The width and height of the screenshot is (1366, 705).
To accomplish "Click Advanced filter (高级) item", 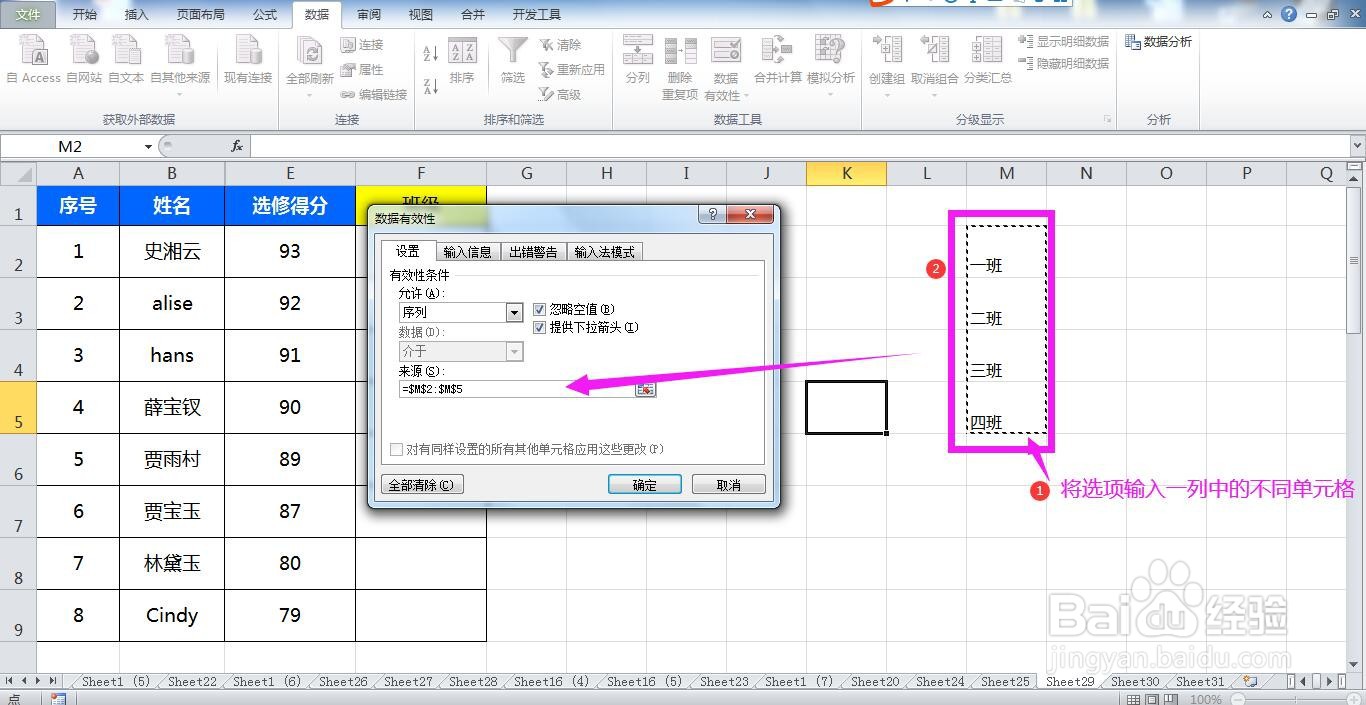I will [x=560, y=95].
